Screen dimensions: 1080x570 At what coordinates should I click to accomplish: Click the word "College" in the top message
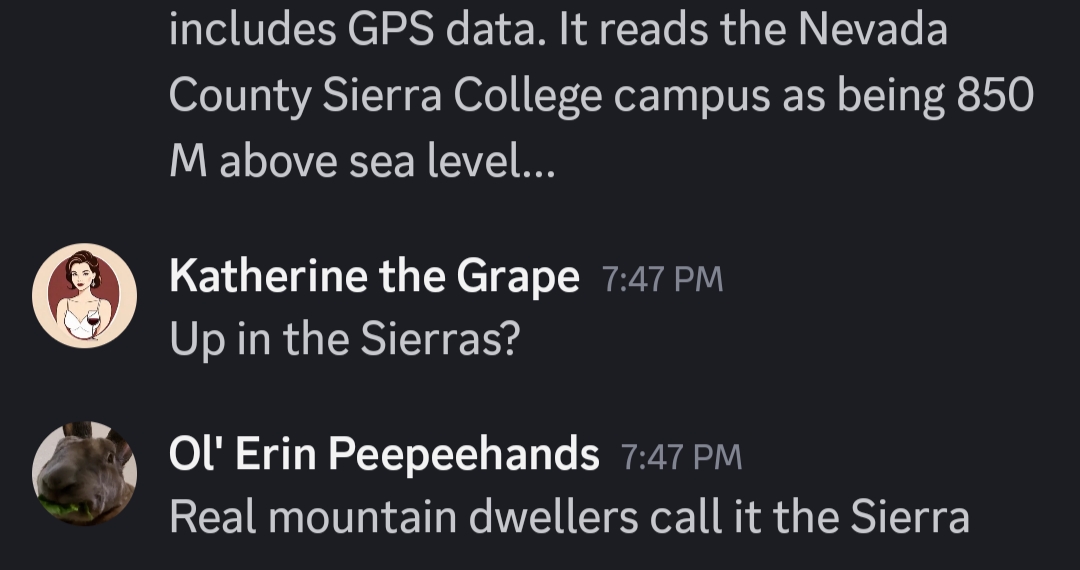(x=528, y=95)
